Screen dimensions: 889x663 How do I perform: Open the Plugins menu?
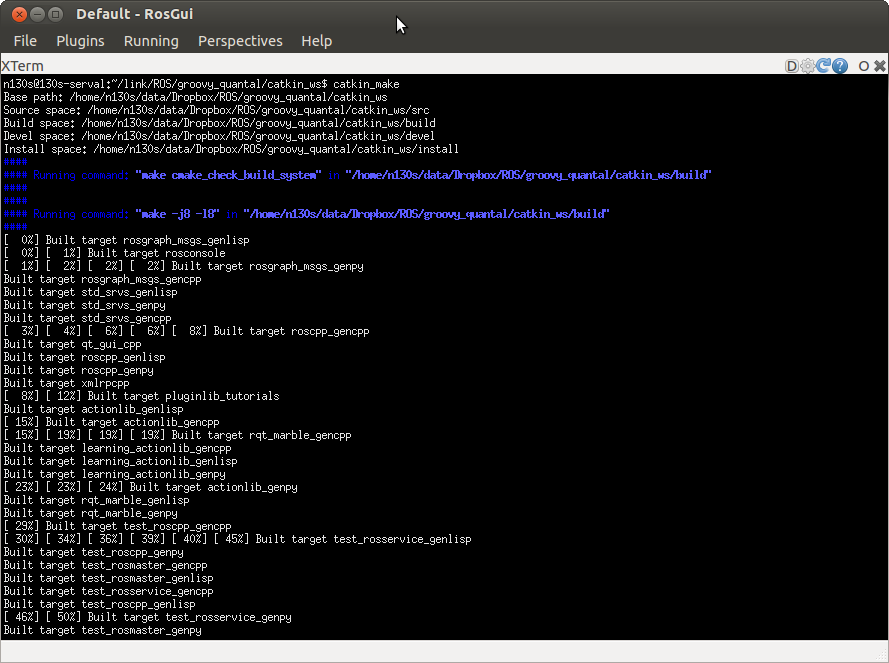tap(80, 41)
